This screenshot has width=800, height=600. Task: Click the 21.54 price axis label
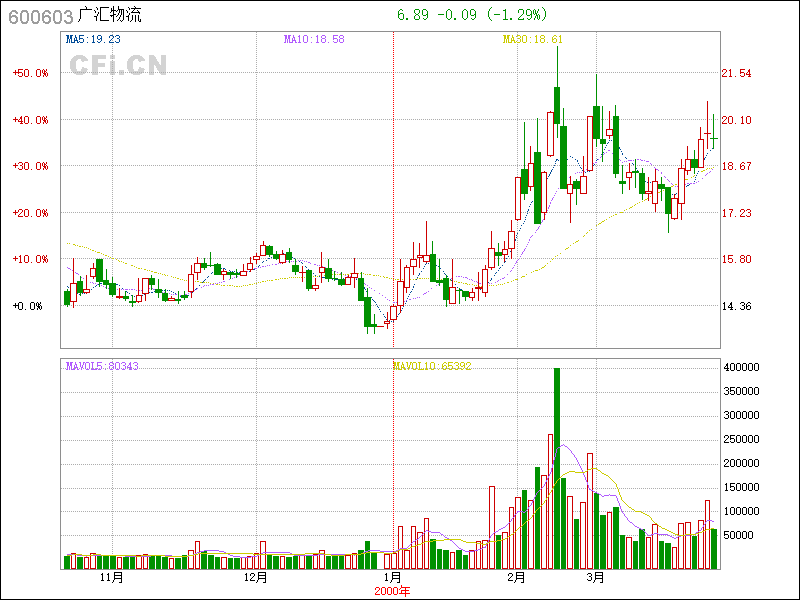pos(737,73)
